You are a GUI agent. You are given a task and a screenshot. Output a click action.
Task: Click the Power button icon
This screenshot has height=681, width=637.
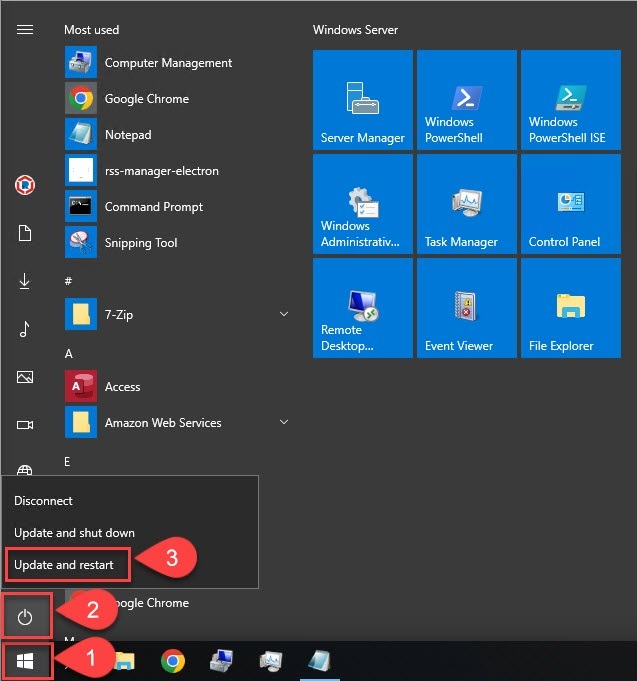(26, 617)
